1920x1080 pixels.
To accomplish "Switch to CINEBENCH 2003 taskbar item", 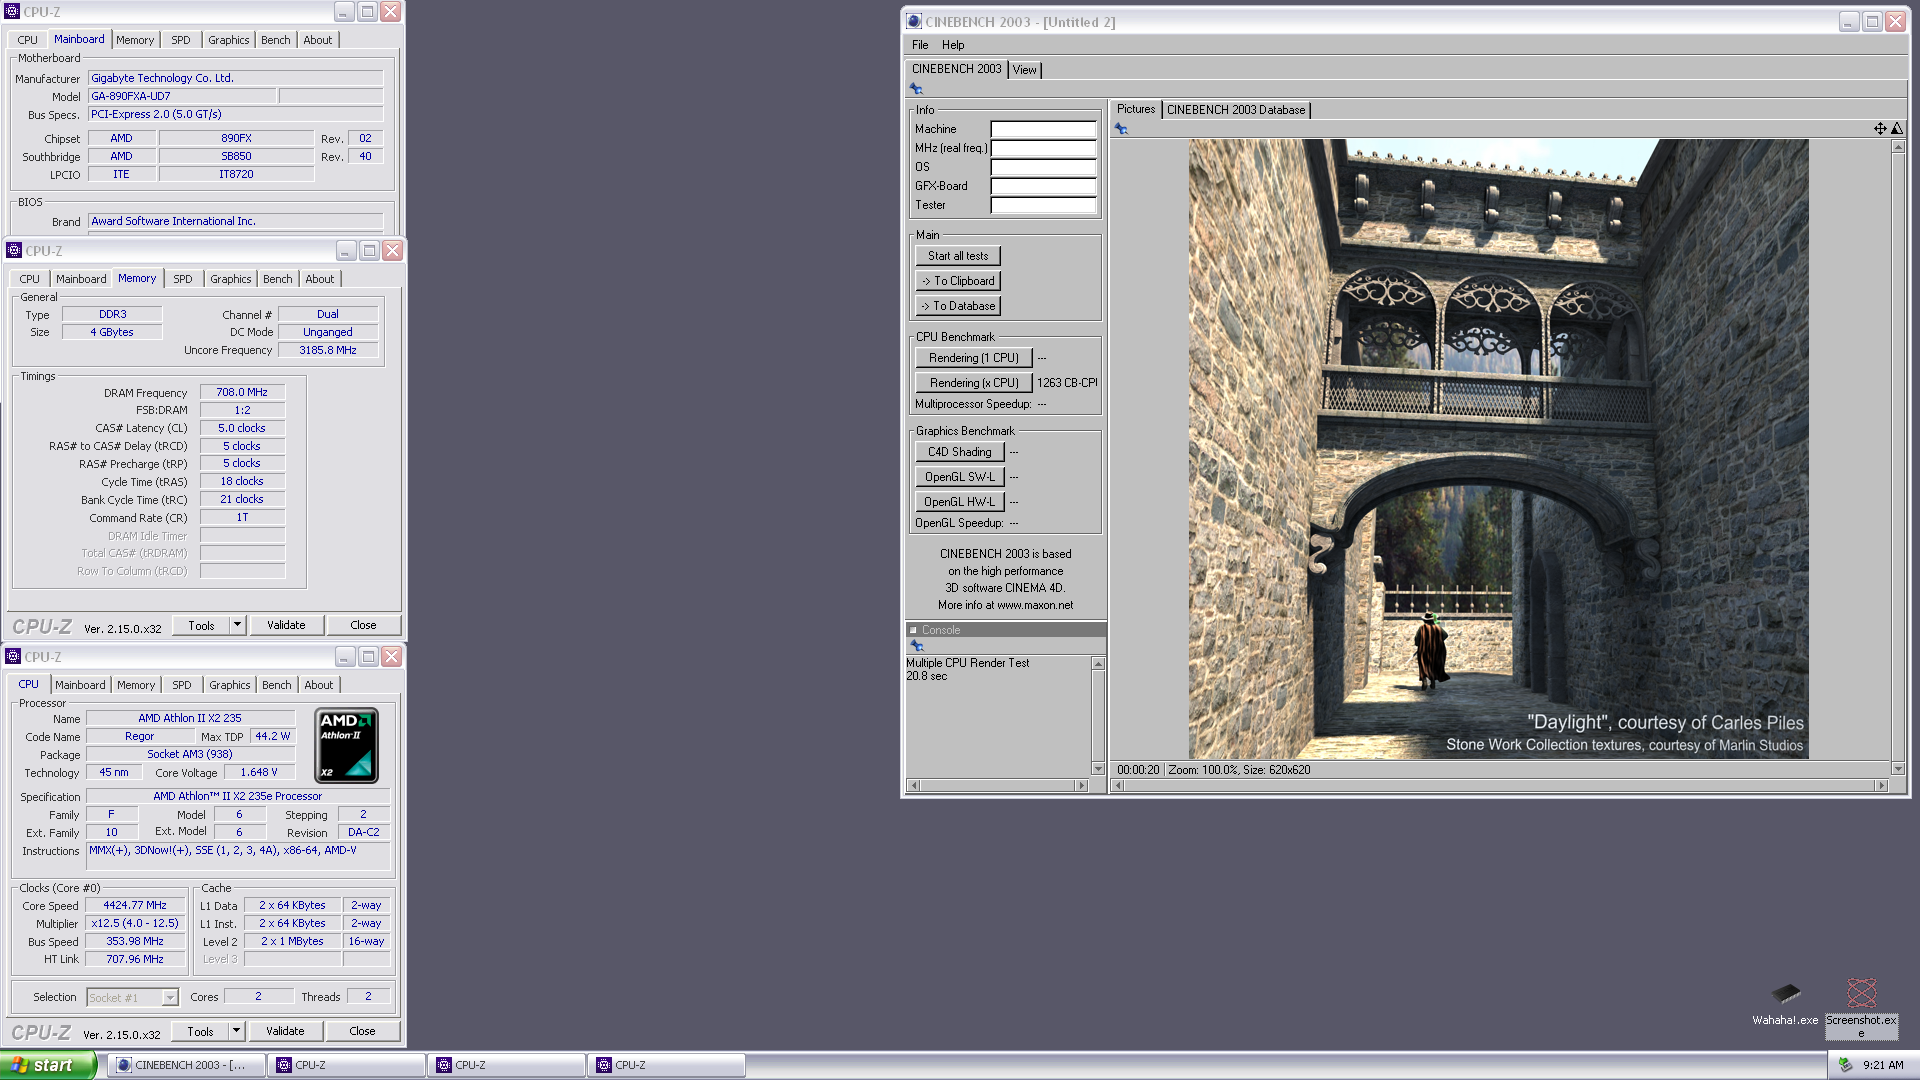I will tap(186, 1065).
